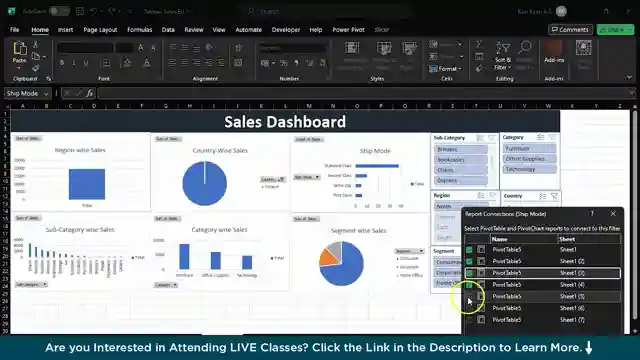Collapse the ribbon with the chevron

point(629,78)
